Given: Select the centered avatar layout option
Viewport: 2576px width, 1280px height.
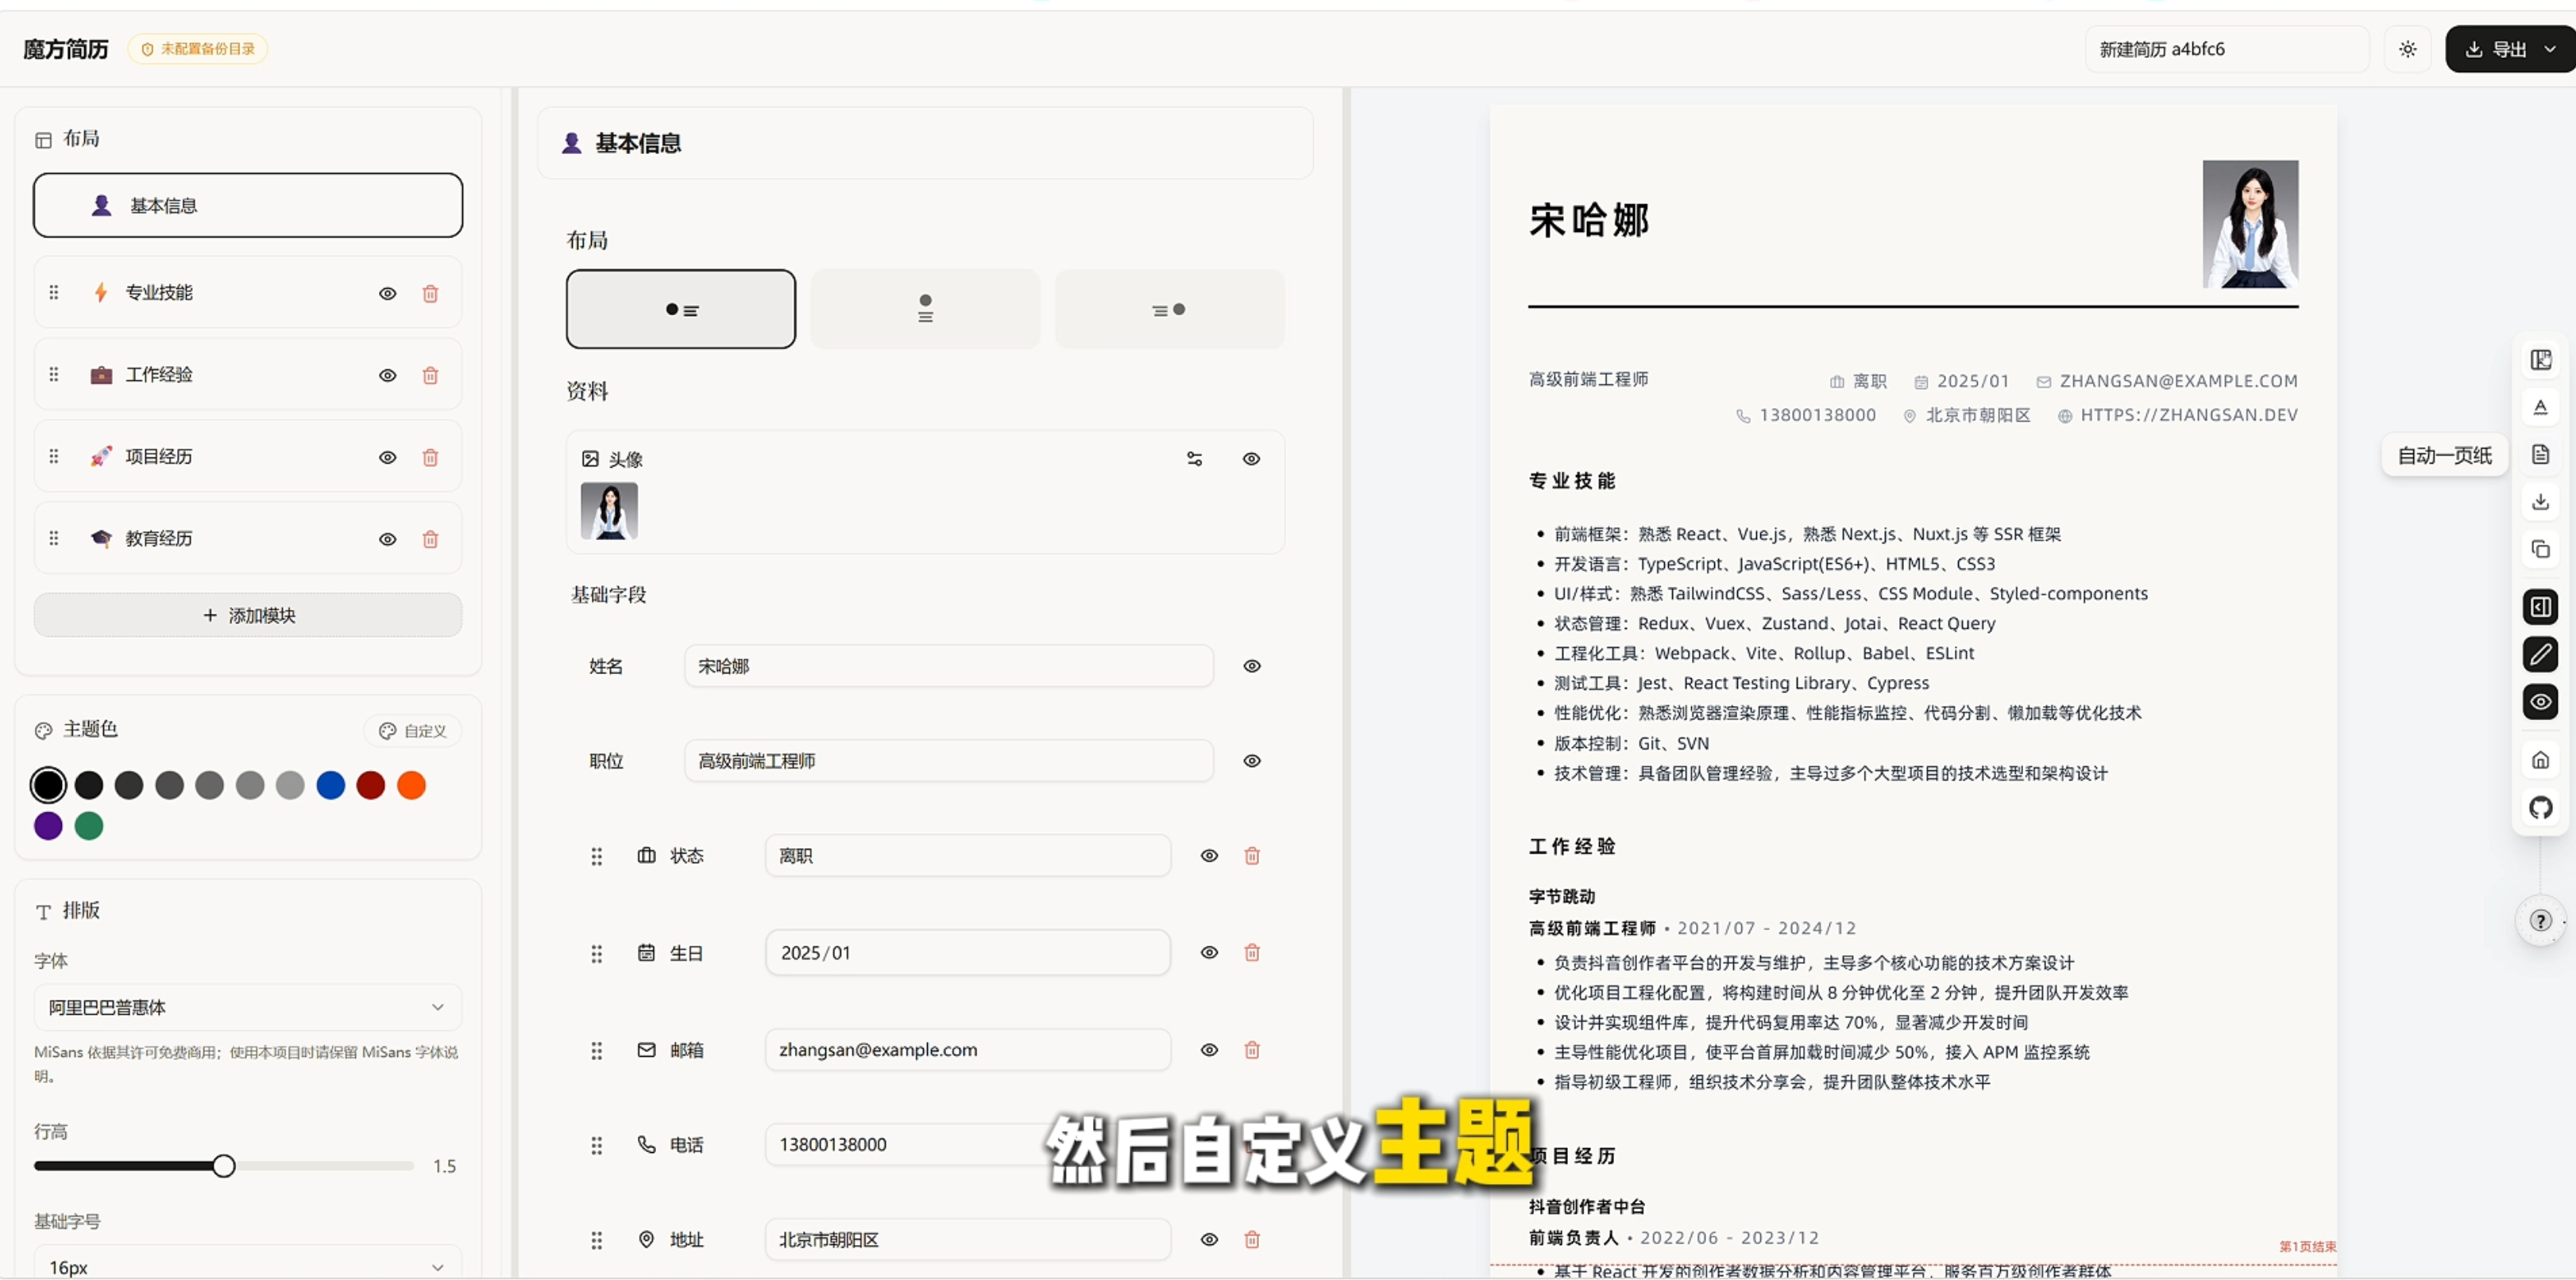Looking at the screenshot, I should (925, 309).
